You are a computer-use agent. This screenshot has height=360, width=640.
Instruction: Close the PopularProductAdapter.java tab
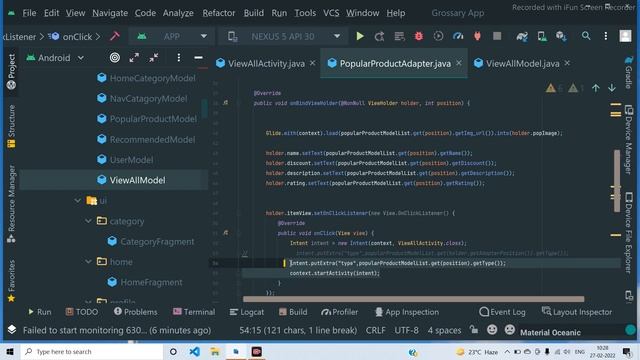pos(459,63)
